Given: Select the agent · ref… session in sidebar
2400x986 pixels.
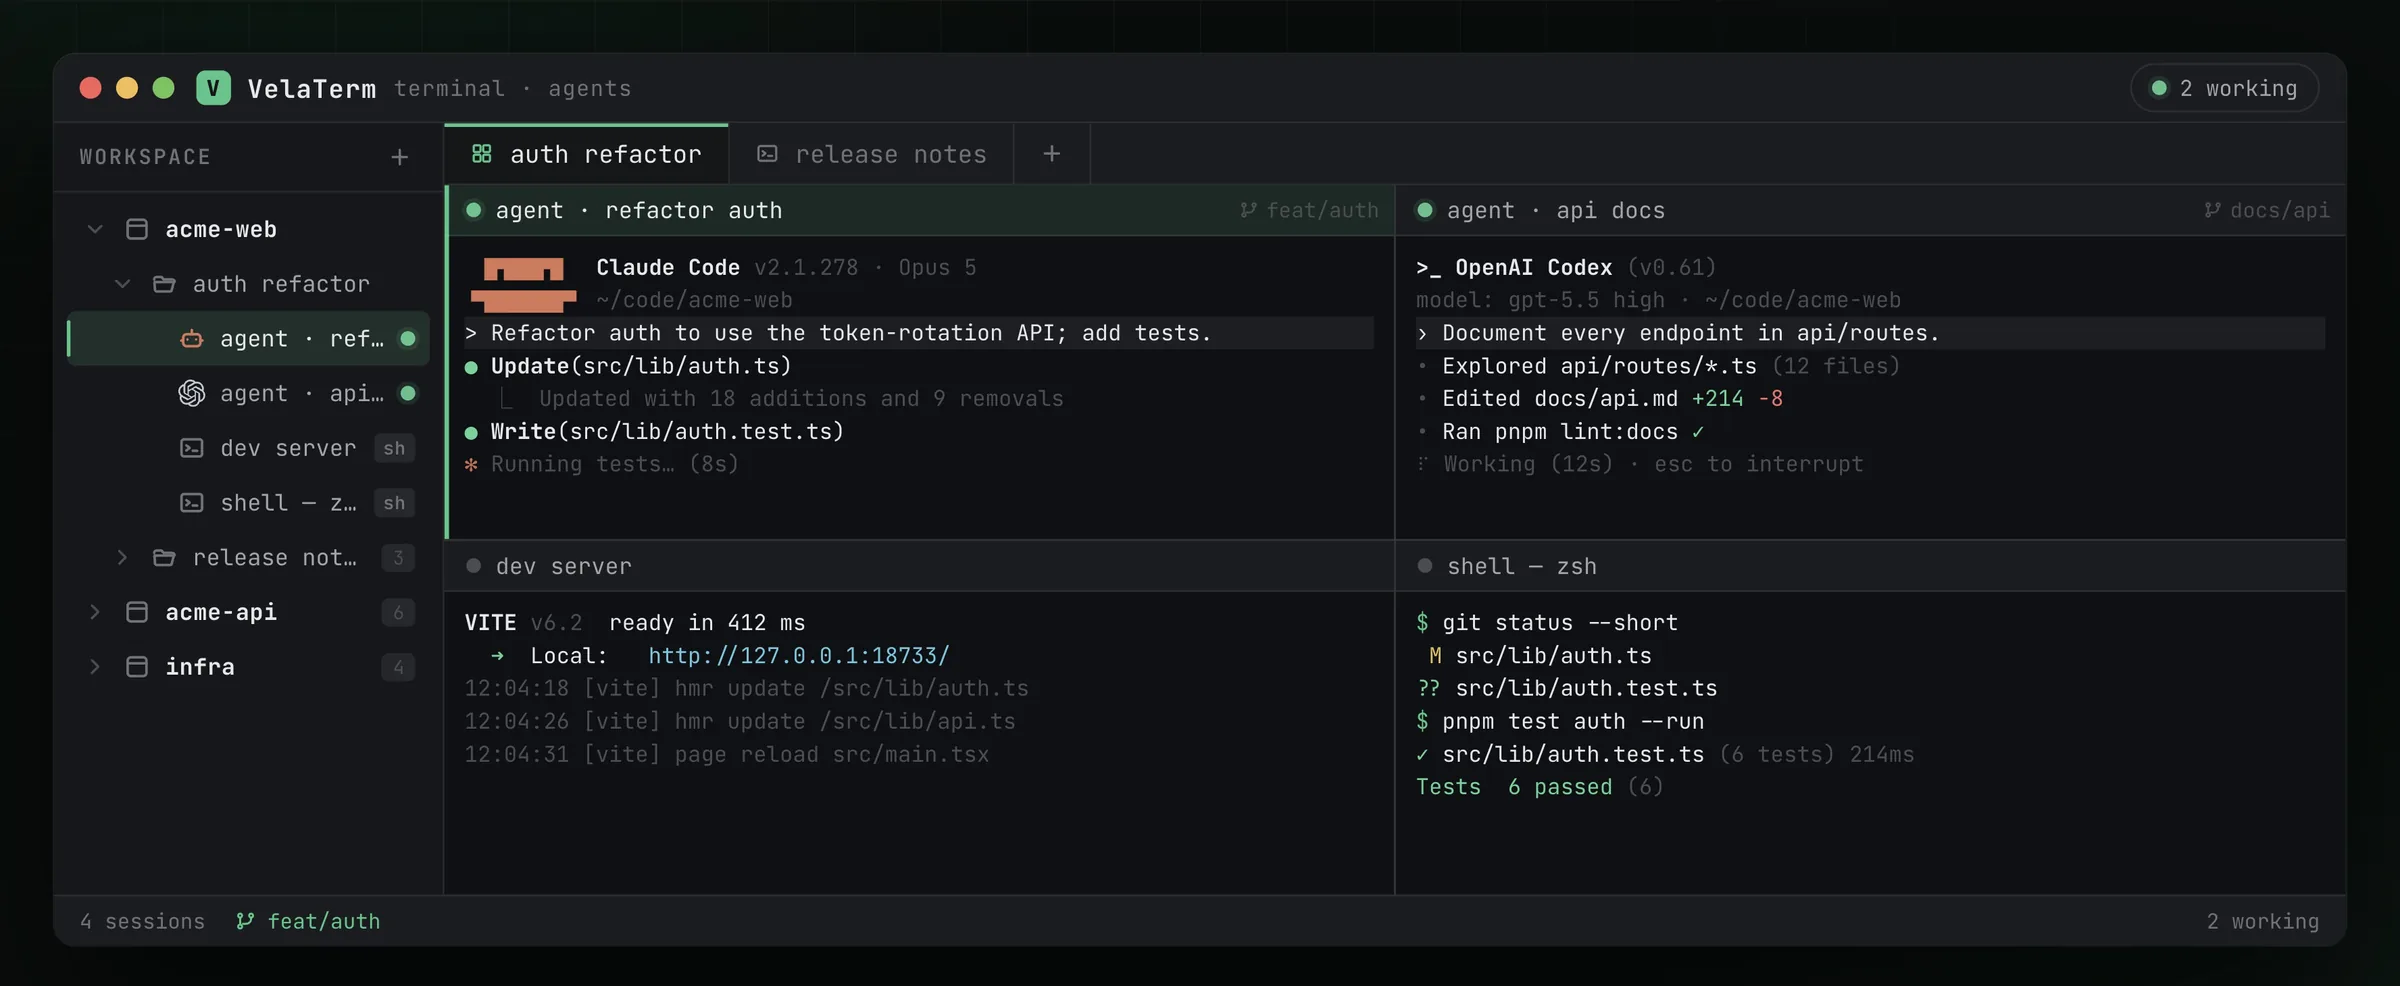Looking at the screenshot, I should (248, 339).
